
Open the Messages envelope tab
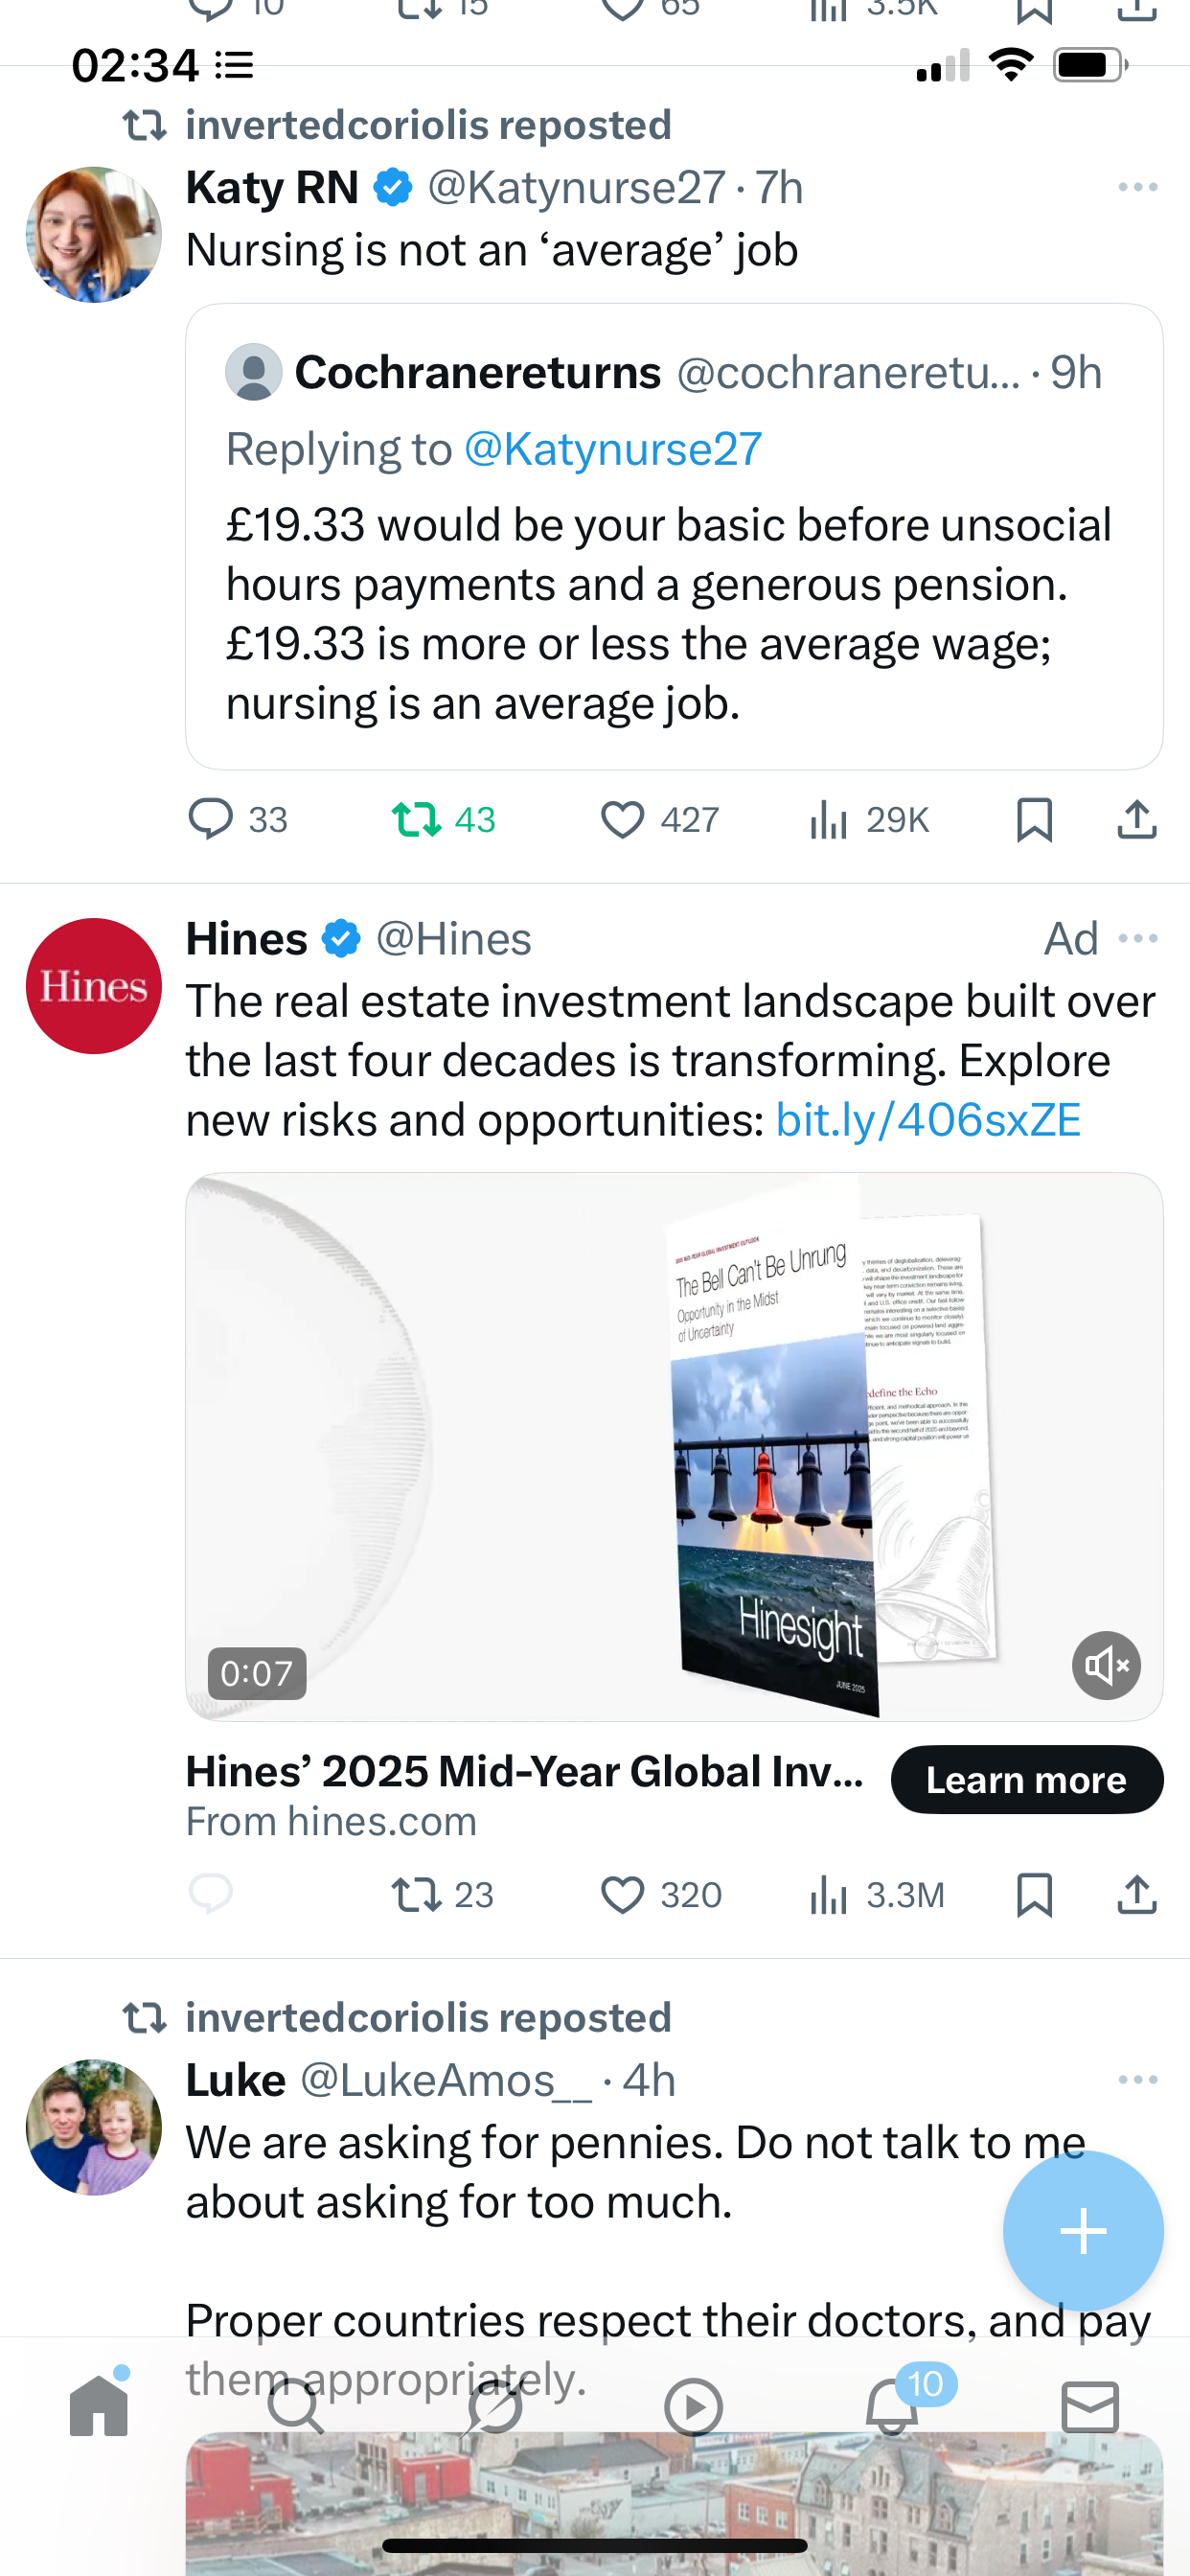pos(1090,2407)
